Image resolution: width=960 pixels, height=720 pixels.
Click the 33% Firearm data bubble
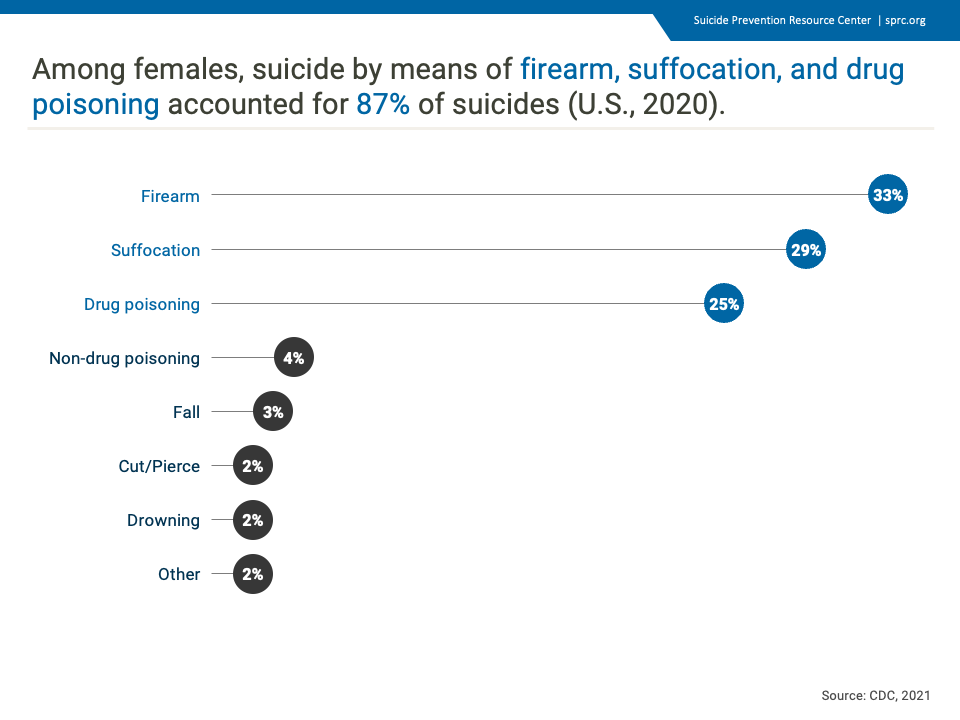coord(888,195)
